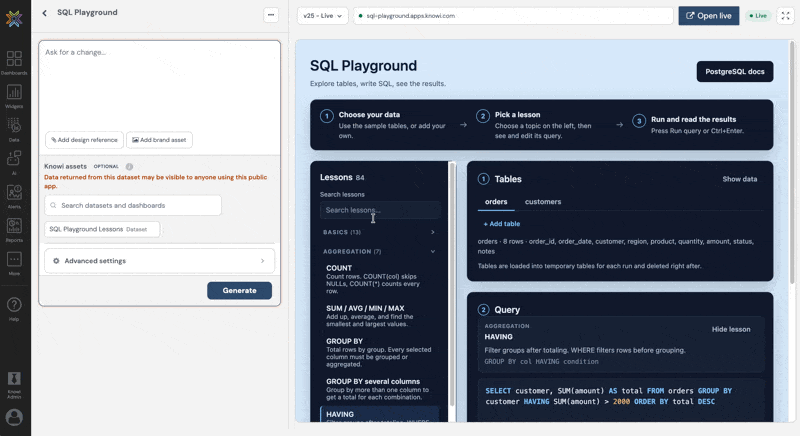
Task: Expand the Advanced settings row
Action: [159, 261]
